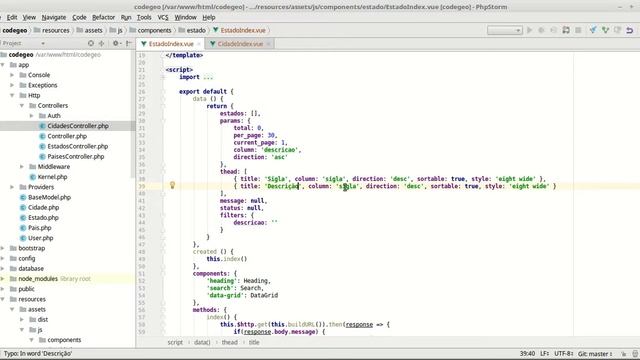Click the Debug toolbar icon
640x360 pixels.
click(x=541, y=30)
